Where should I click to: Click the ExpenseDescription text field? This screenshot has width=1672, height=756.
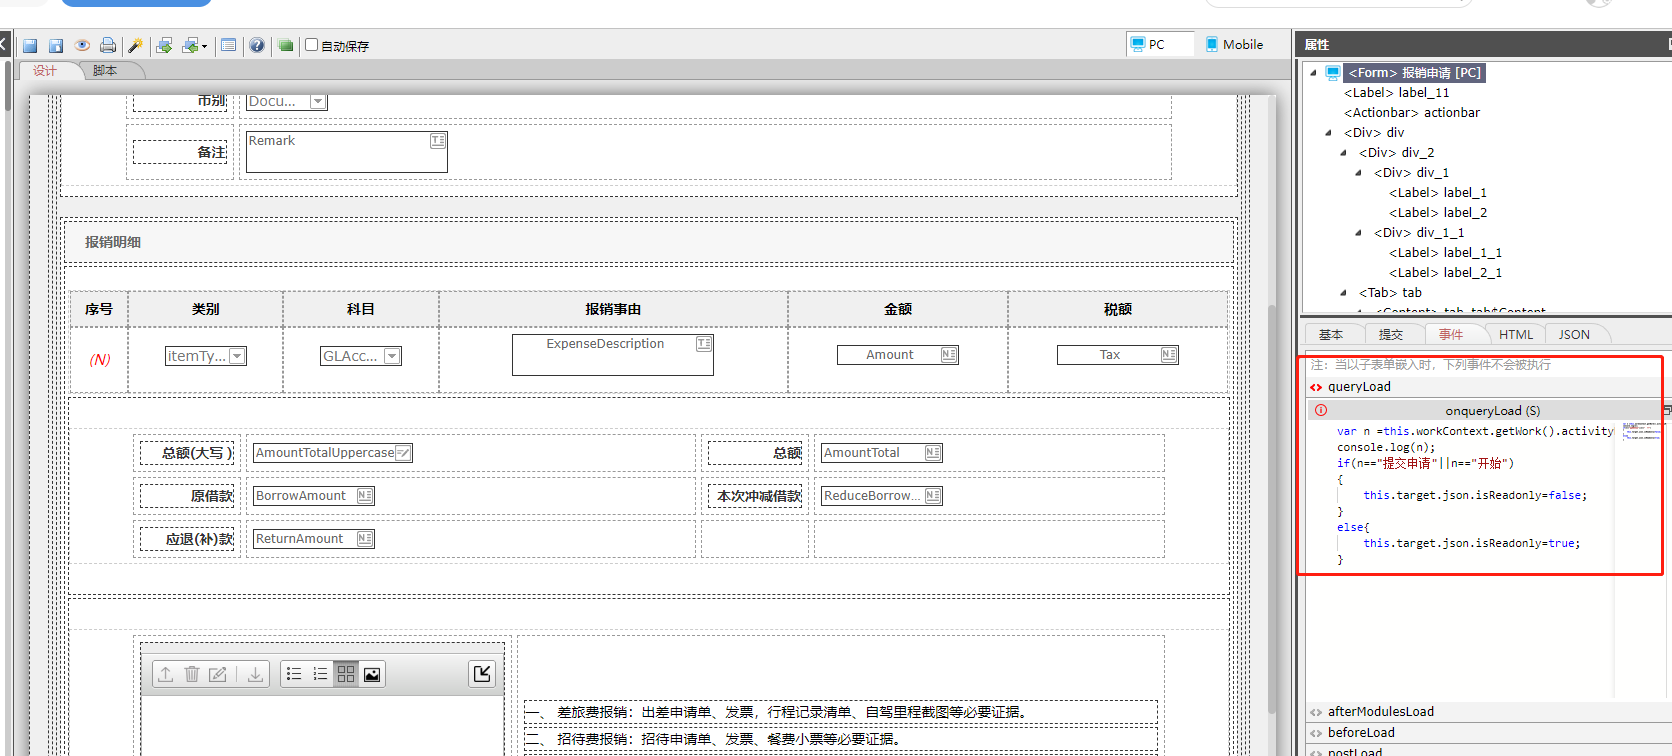(x=613, y=355)
